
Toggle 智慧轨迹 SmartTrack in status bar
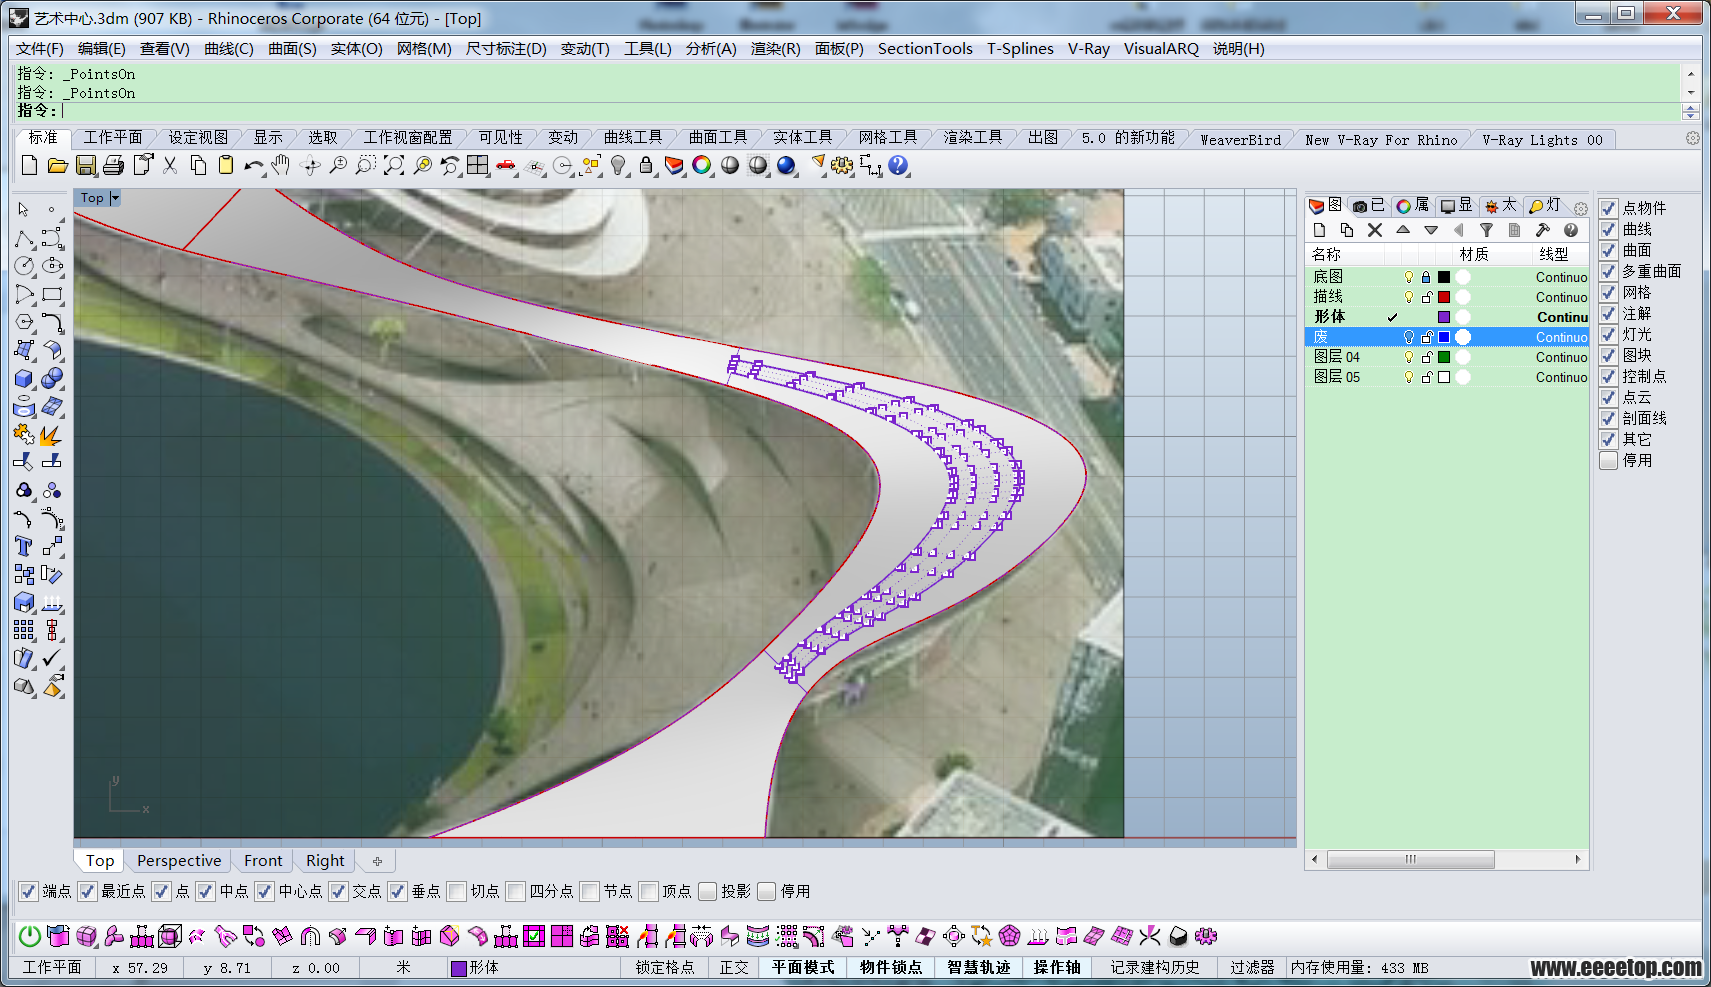pyautogui.click(x=978, y=967)
